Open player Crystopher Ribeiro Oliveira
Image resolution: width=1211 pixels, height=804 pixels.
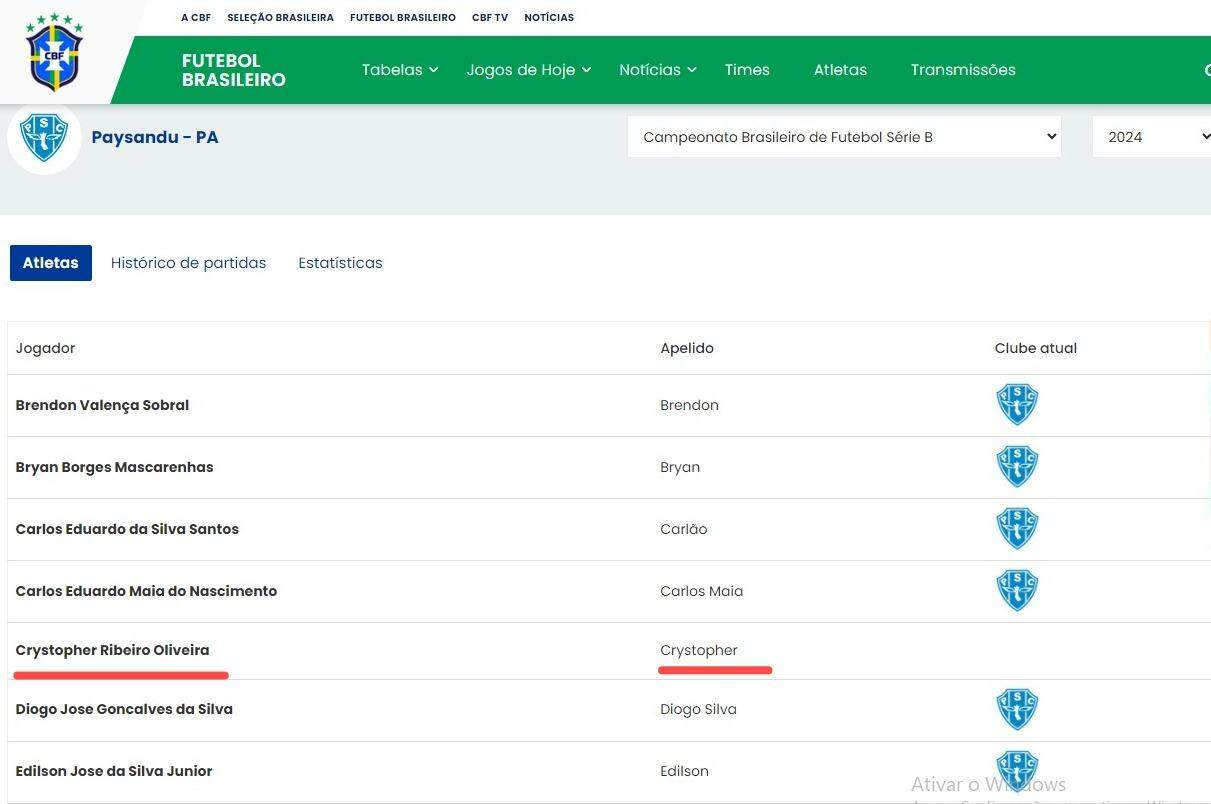112,650
